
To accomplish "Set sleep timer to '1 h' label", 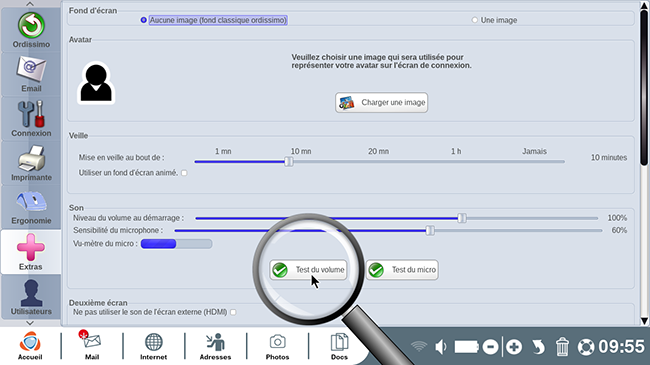I will click(456, 151).
